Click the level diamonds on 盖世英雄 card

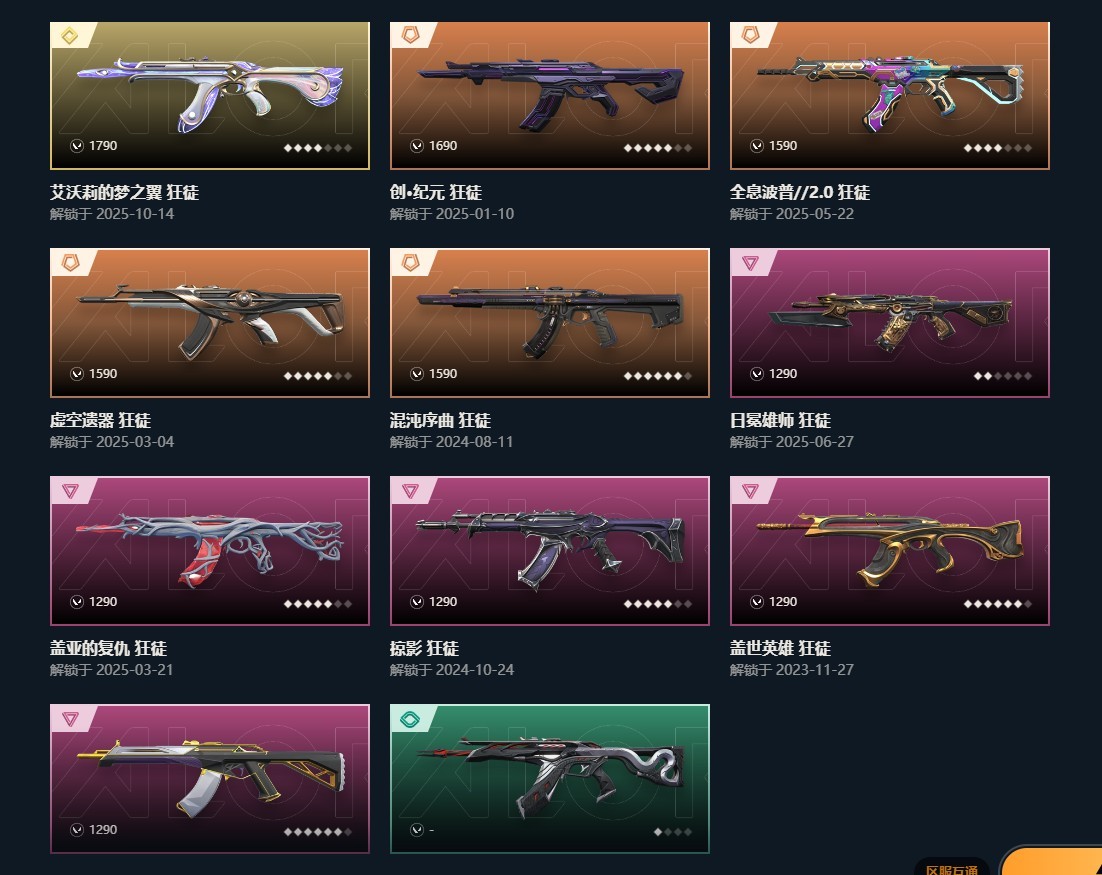coord(998,604)
